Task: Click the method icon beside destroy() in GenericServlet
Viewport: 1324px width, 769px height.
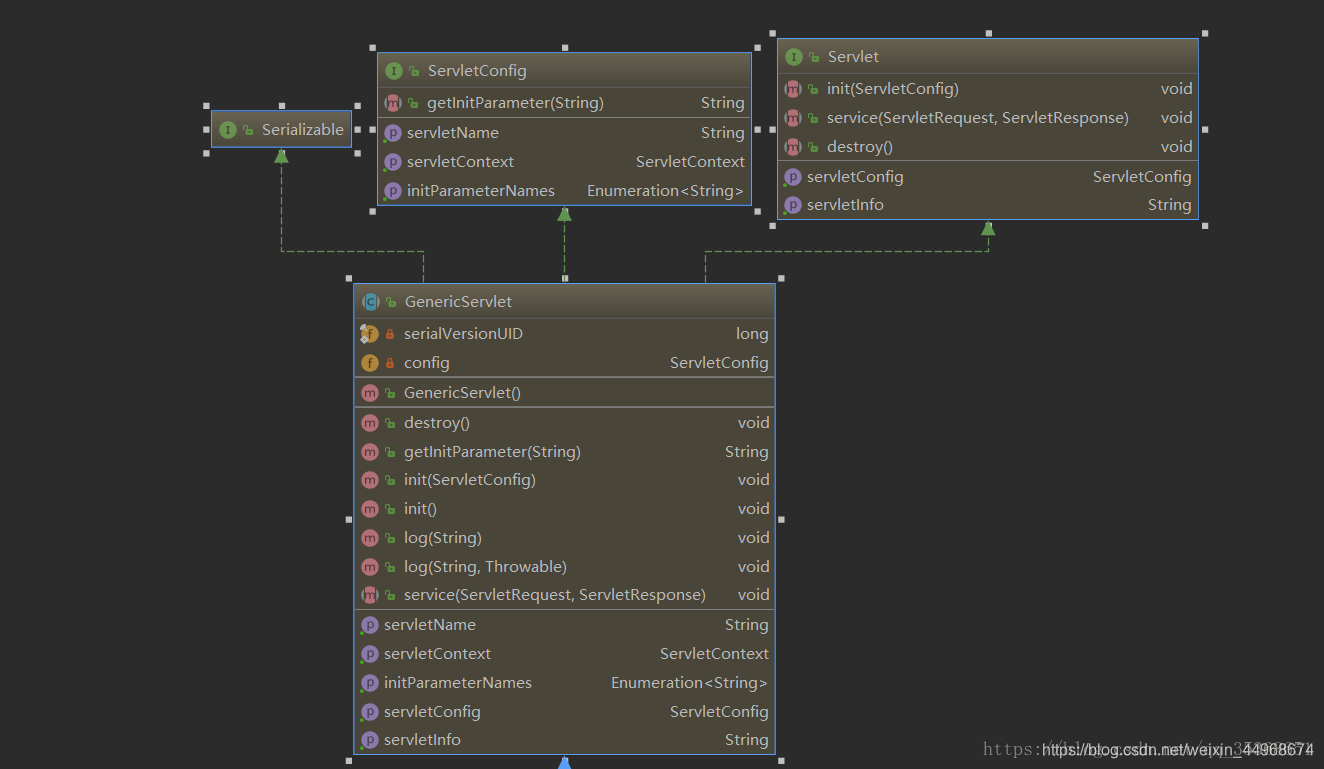Action: 370,423
